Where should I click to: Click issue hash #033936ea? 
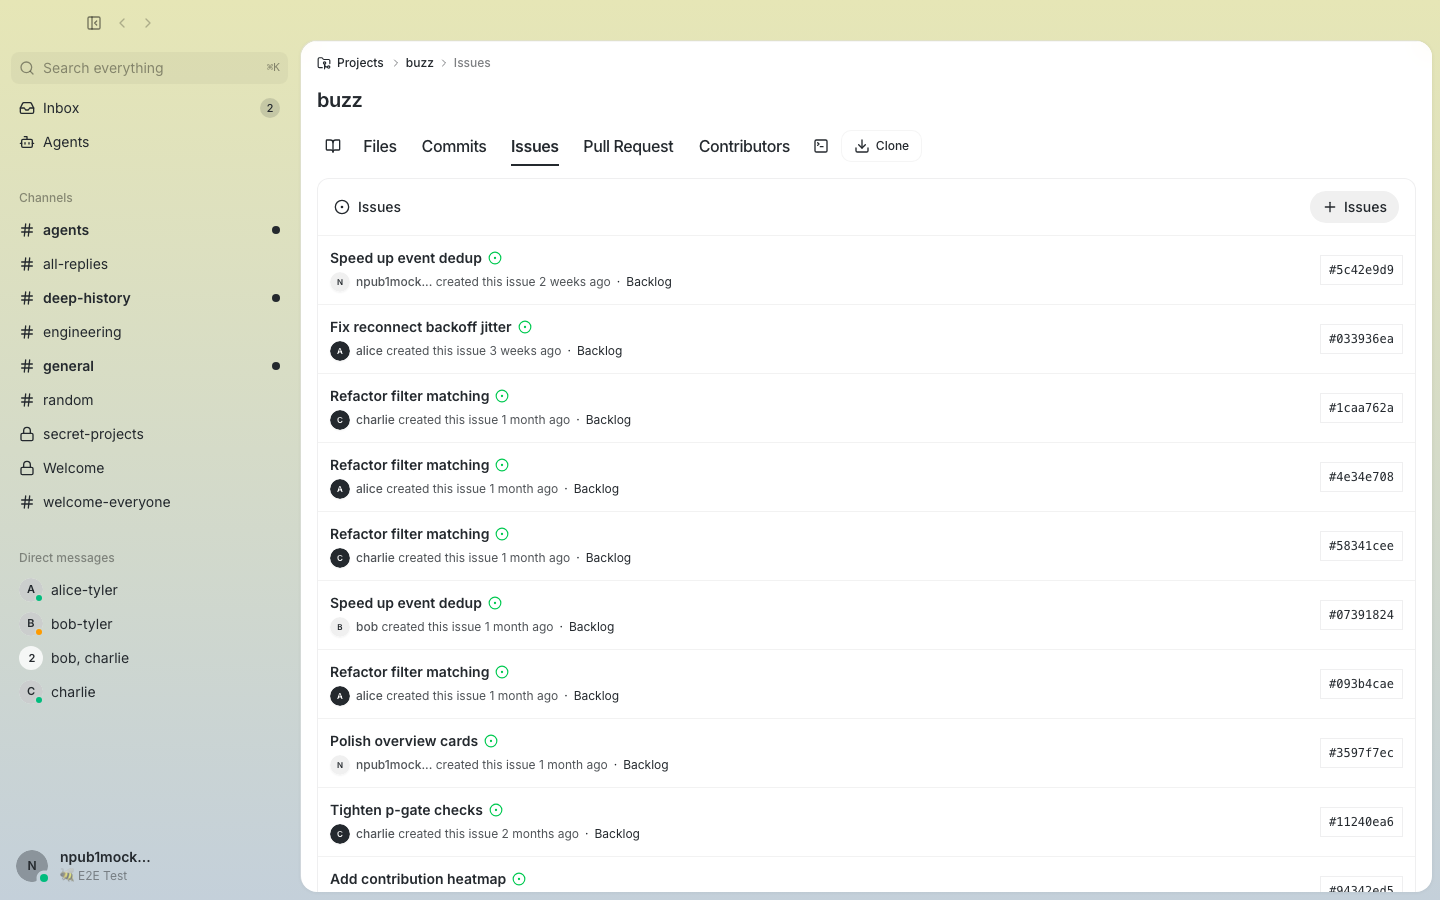tap(1361, 339)
